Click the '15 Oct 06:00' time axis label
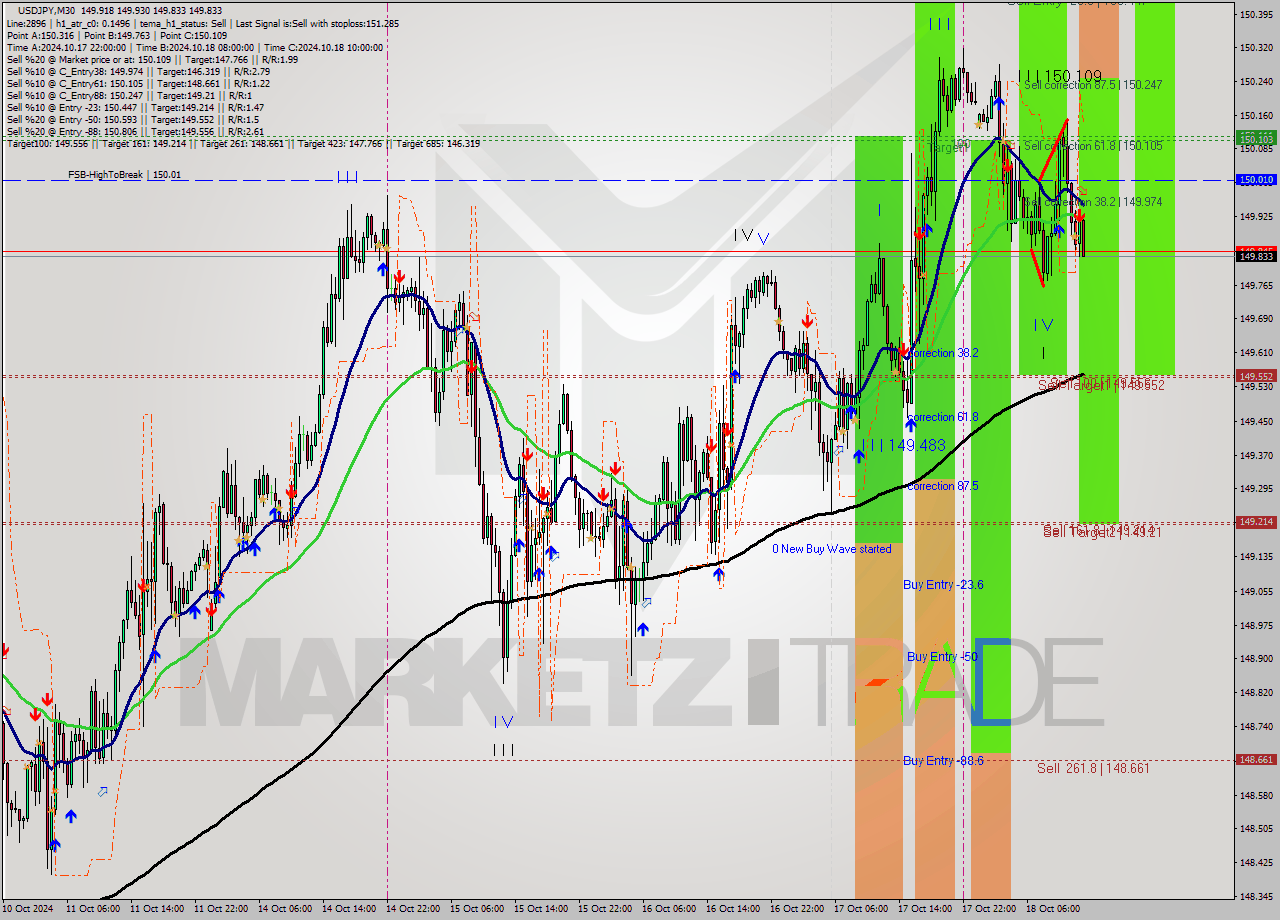Viewport: 1280px width, 920px height. click(476, 909)
